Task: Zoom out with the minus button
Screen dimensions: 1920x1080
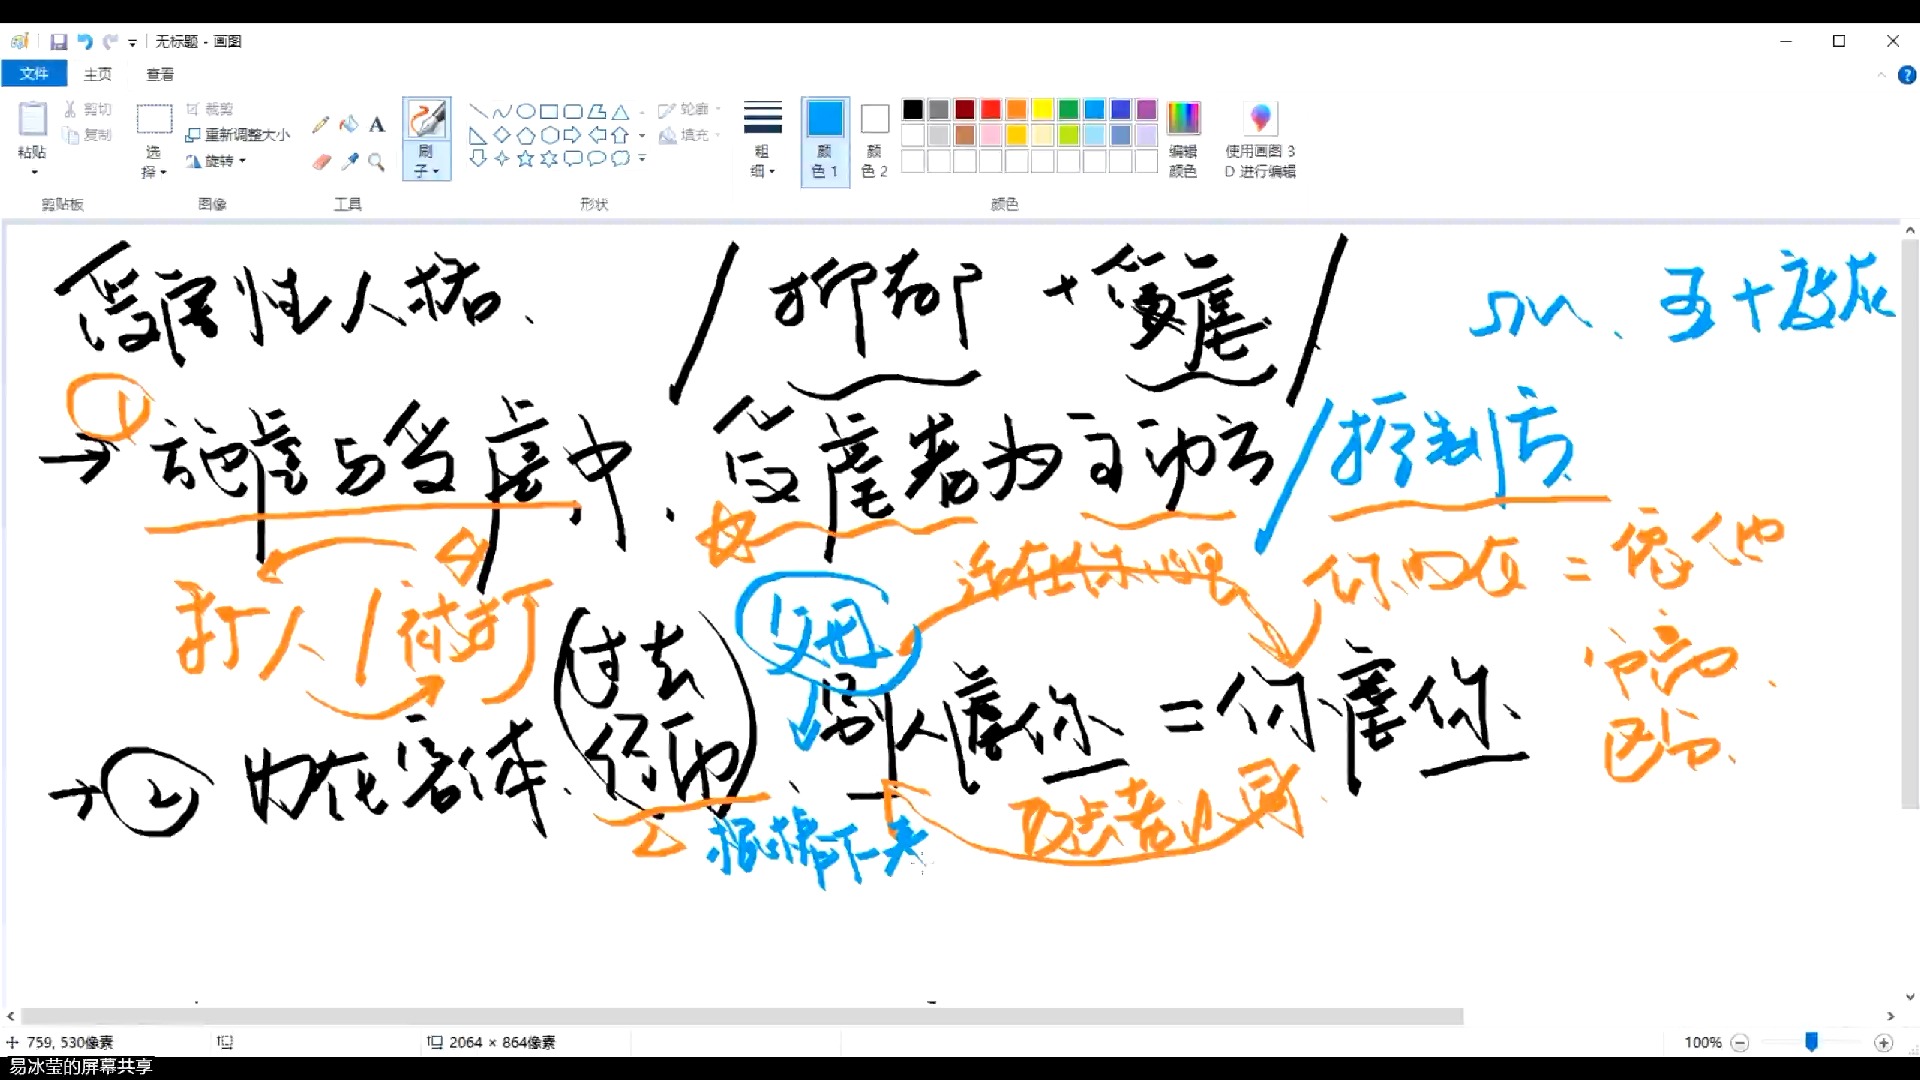Action: pos(1740,1043)
